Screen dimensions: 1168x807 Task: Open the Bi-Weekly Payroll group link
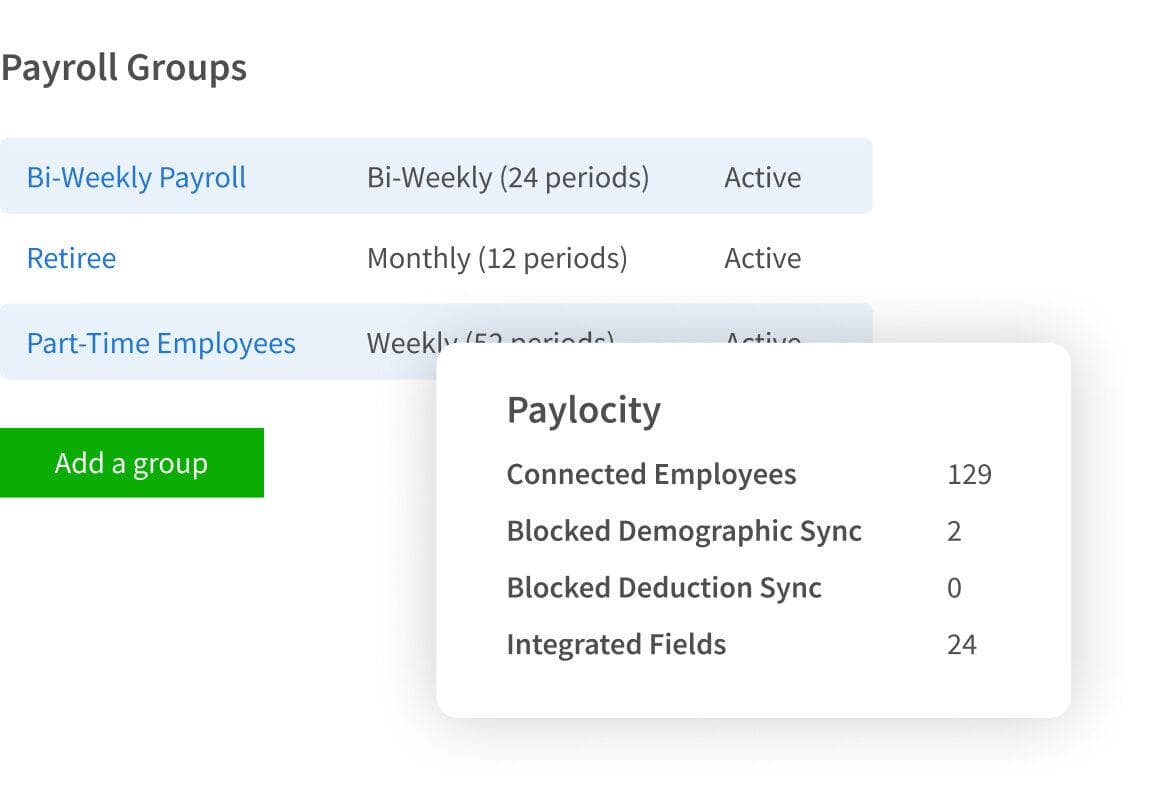tap(136, 178)
